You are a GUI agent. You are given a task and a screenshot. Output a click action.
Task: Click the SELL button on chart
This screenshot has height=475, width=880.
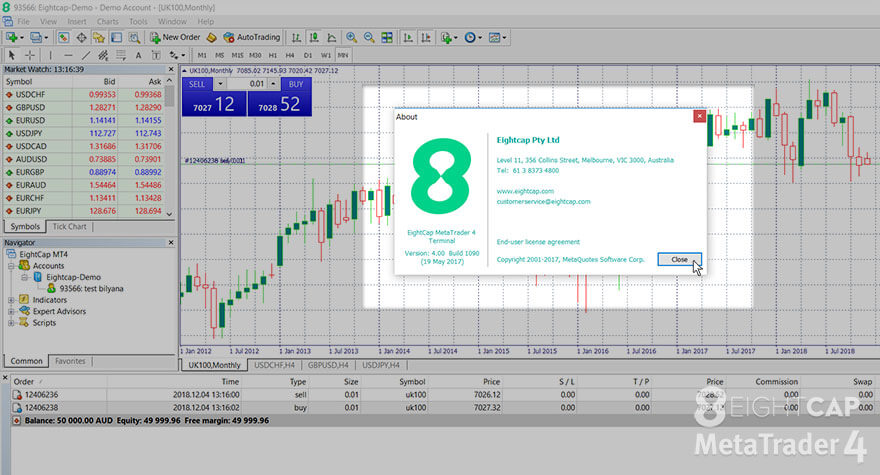click(x=197, y=84)
